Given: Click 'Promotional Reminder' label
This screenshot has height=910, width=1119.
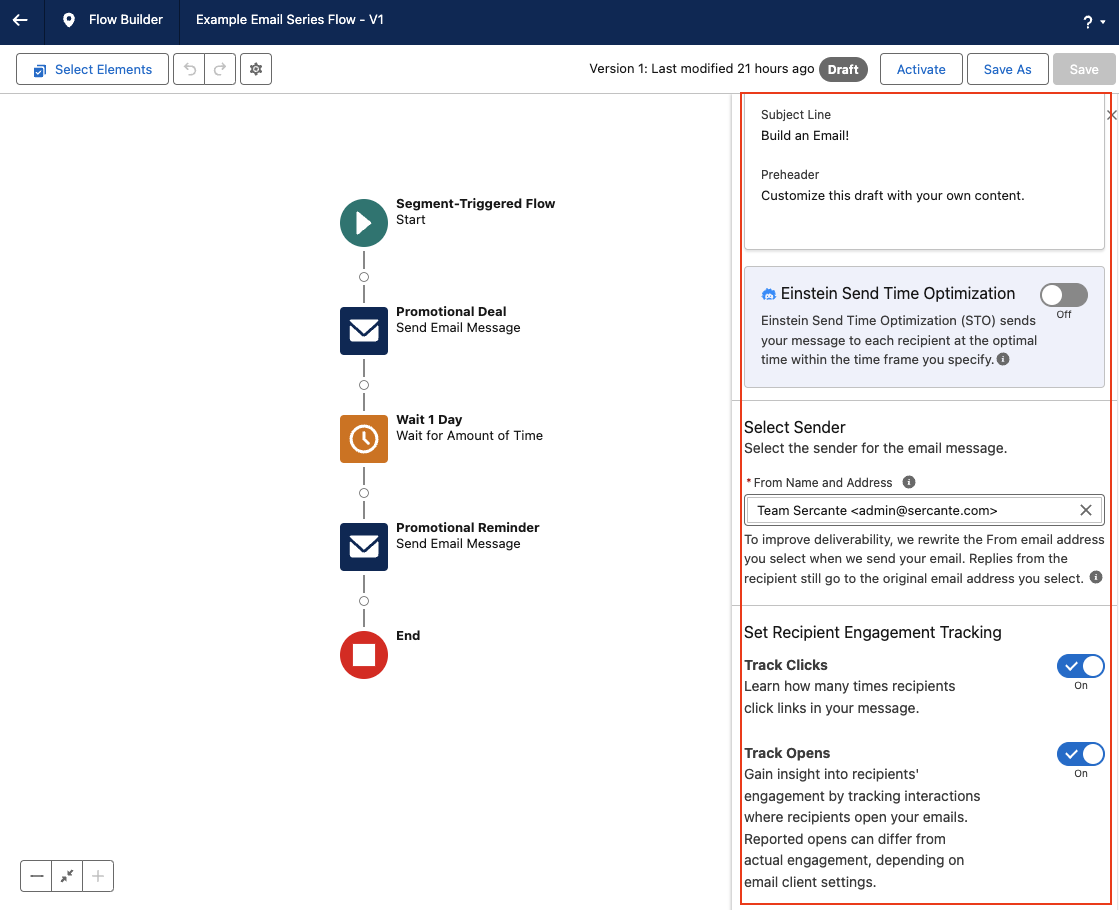Looking at the screenshot, I should pyautogui.click(x=467, y=527).
